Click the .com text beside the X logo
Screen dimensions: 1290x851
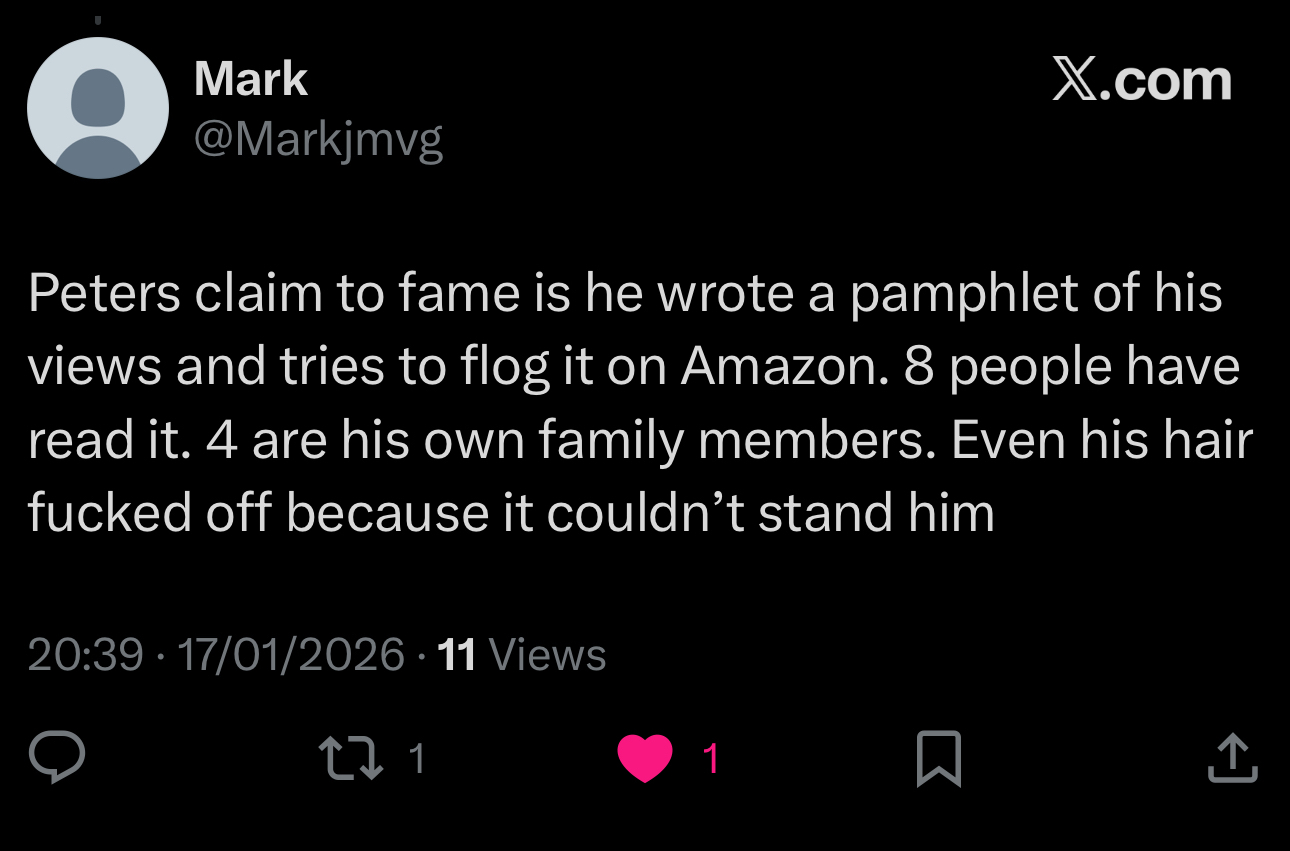[x=1166, y=82]
